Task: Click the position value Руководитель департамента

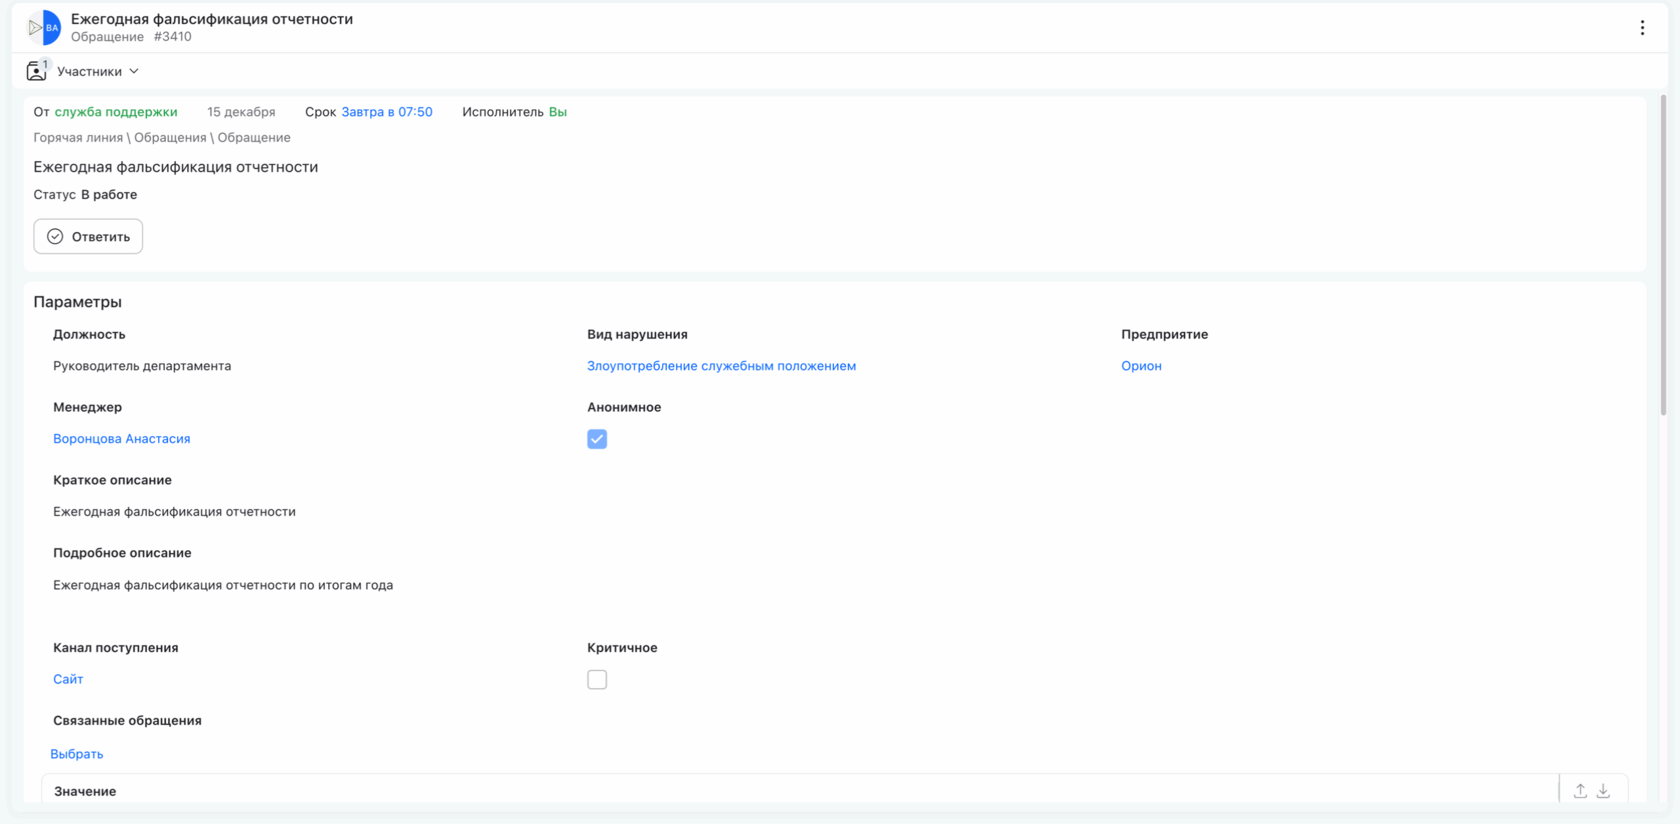Action: pos(142,366)
